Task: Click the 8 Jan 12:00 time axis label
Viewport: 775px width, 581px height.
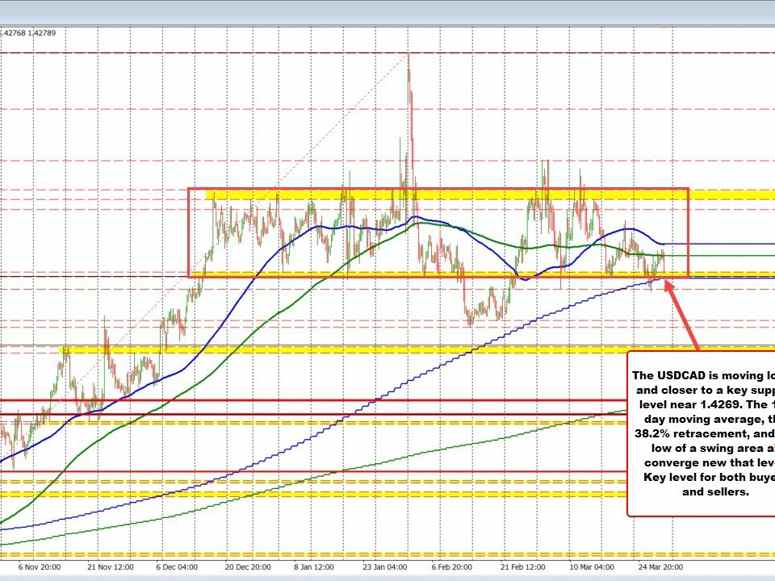Action: 313,567
